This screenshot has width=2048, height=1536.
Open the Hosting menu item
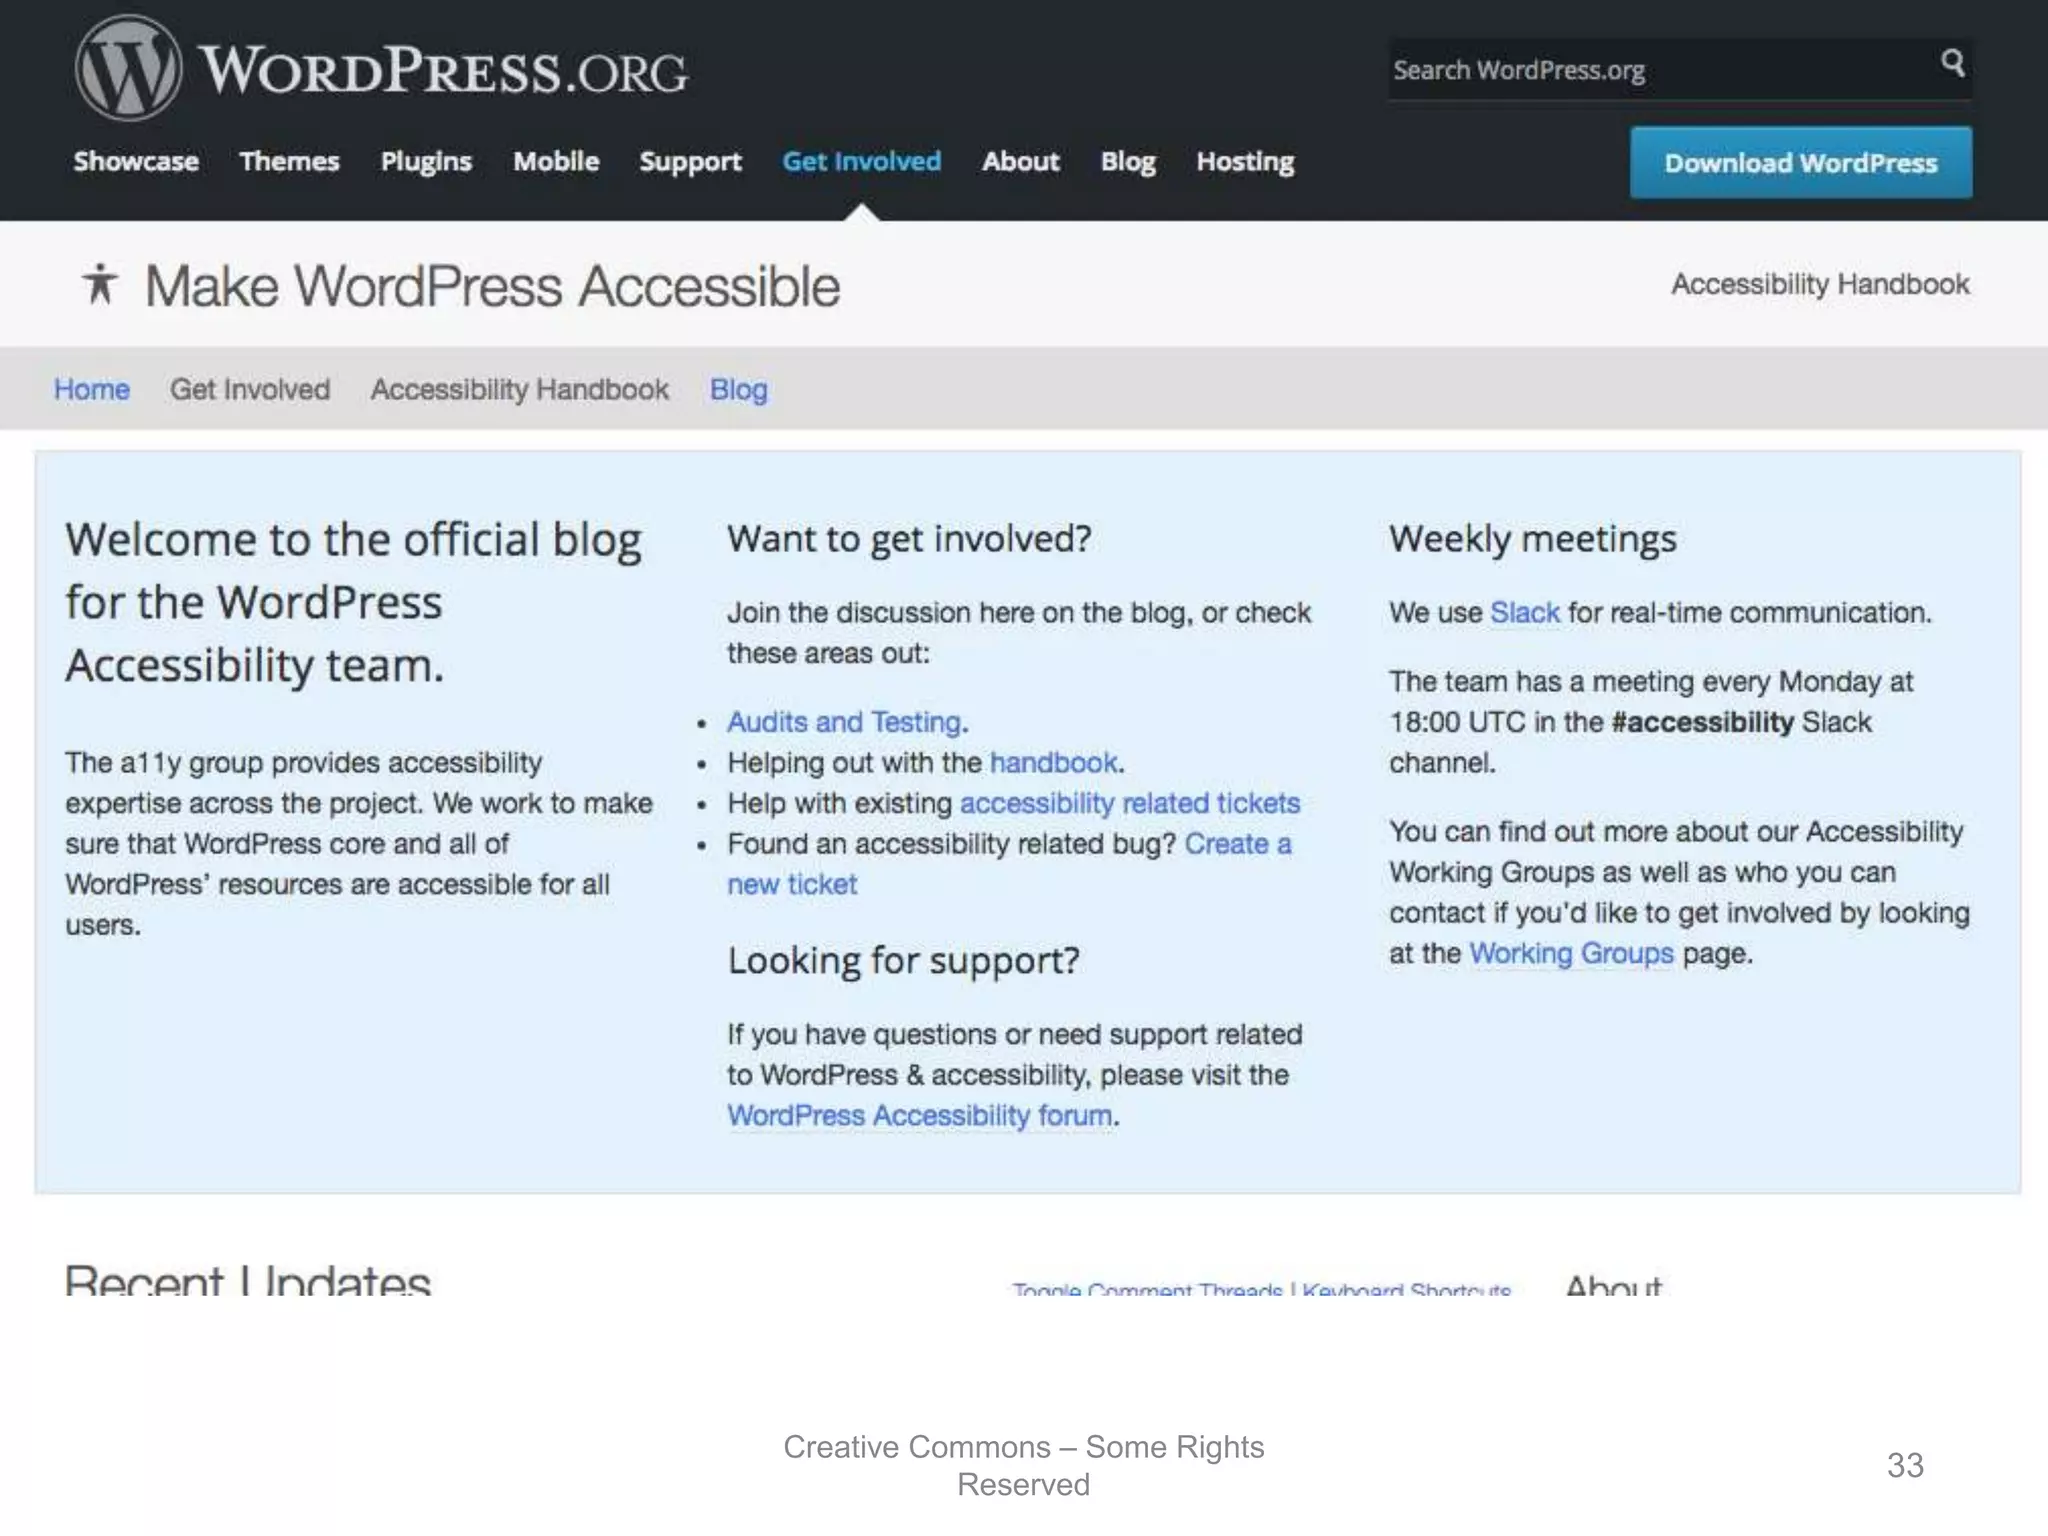tap(1245, 162)
